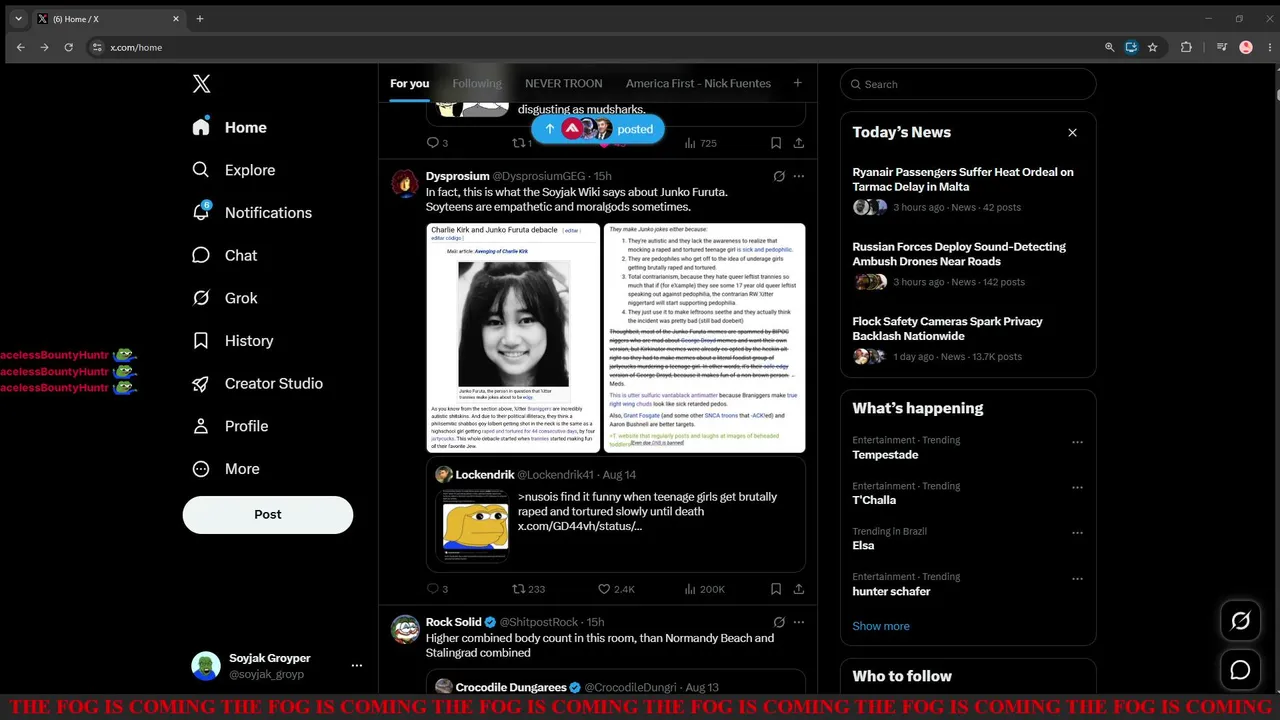The height and width of the screenshot is (720, 1280).
Task: Open the left wiki image in Dysprosium's post
Action: point(513,338)
